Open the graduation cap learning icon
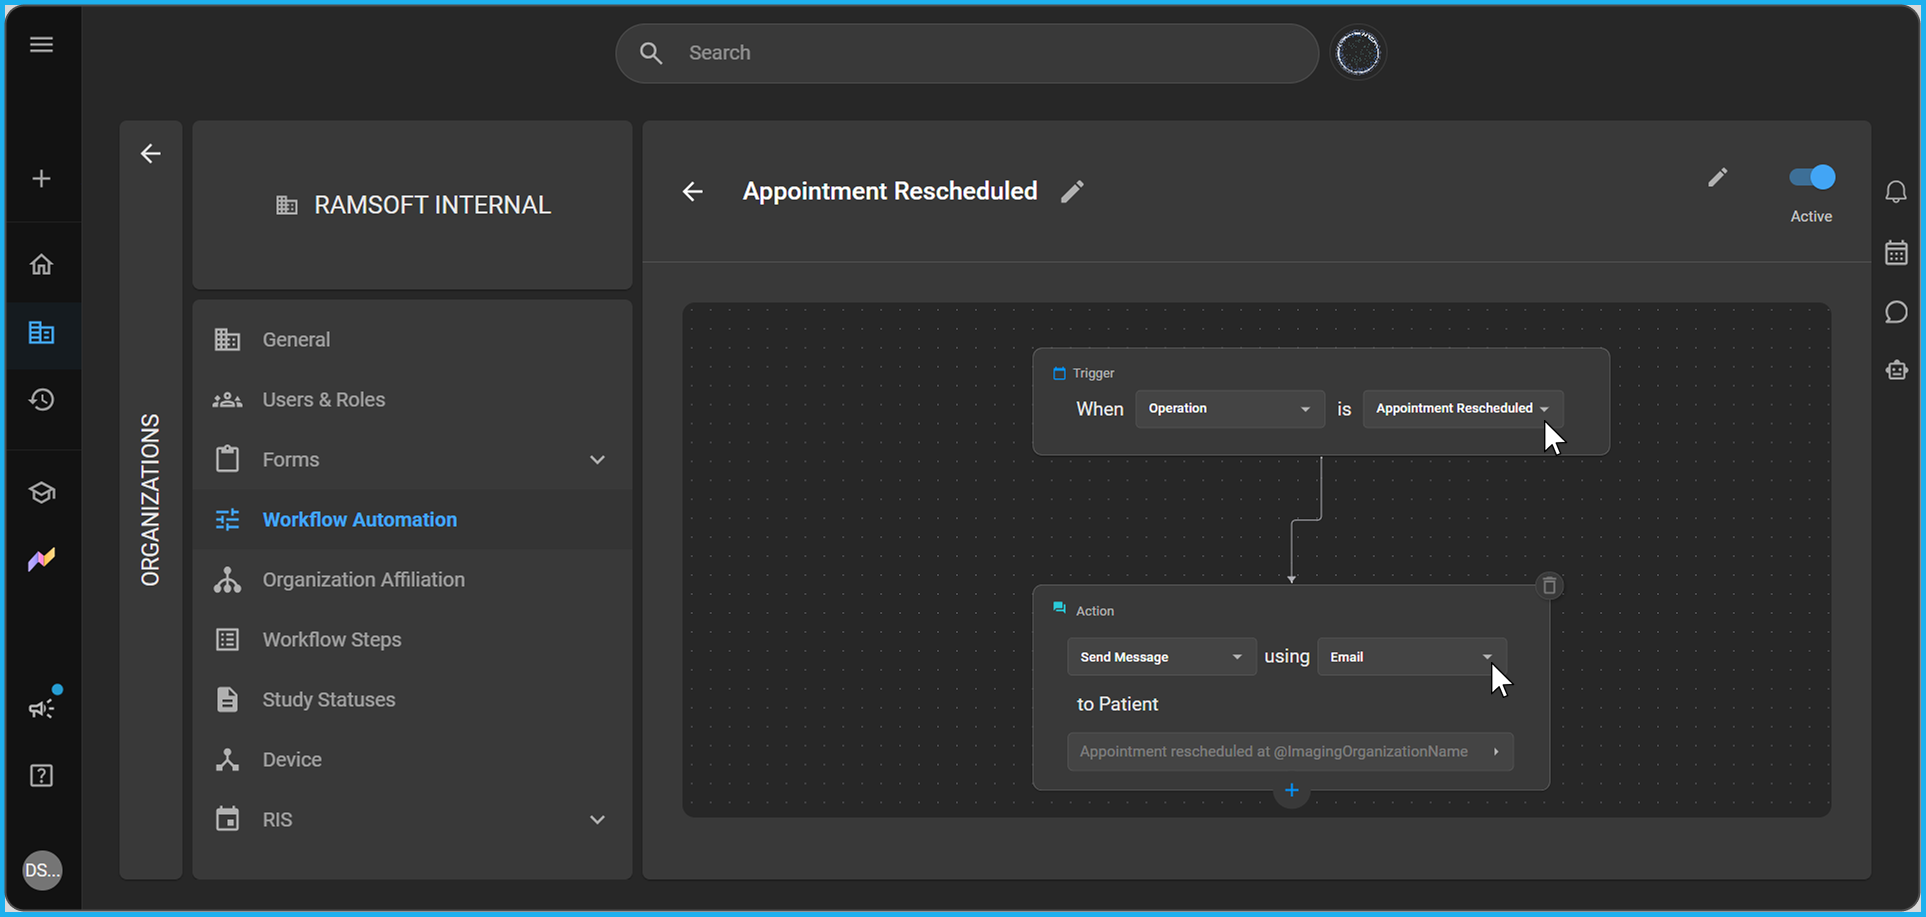 (x=41, y=492)
